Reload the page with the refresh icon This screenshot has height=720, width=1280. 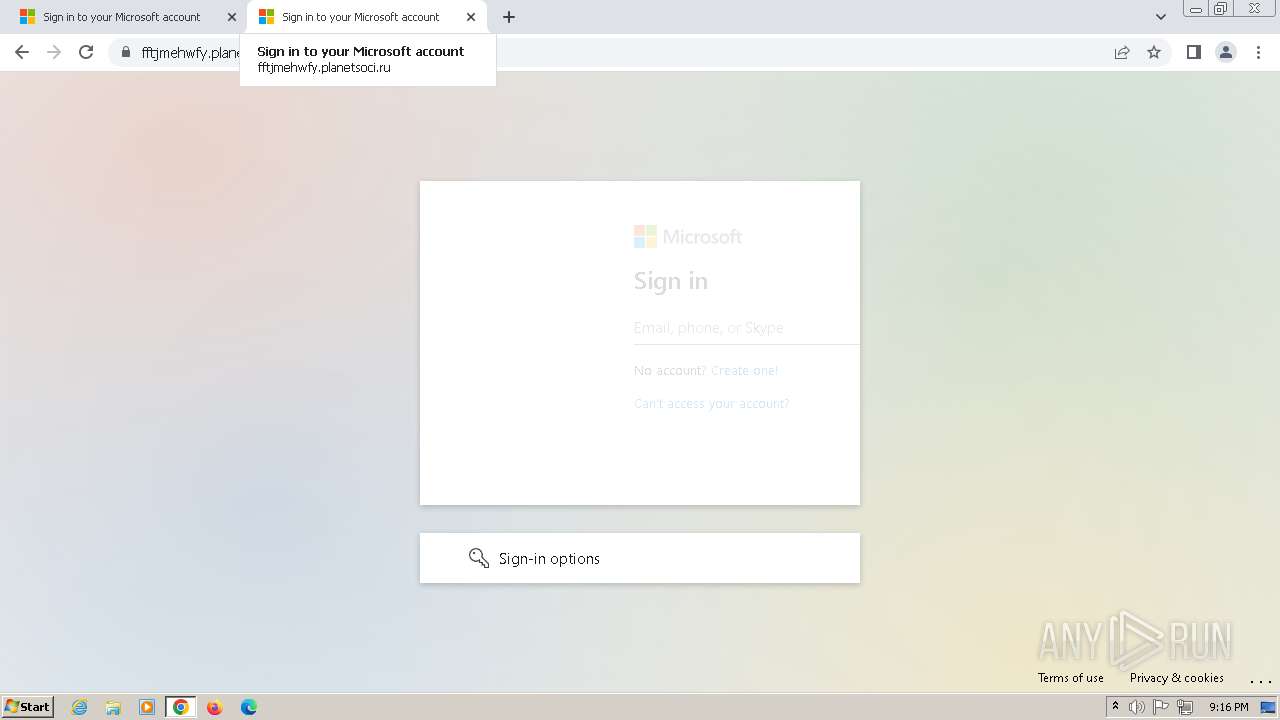[86, 52]
